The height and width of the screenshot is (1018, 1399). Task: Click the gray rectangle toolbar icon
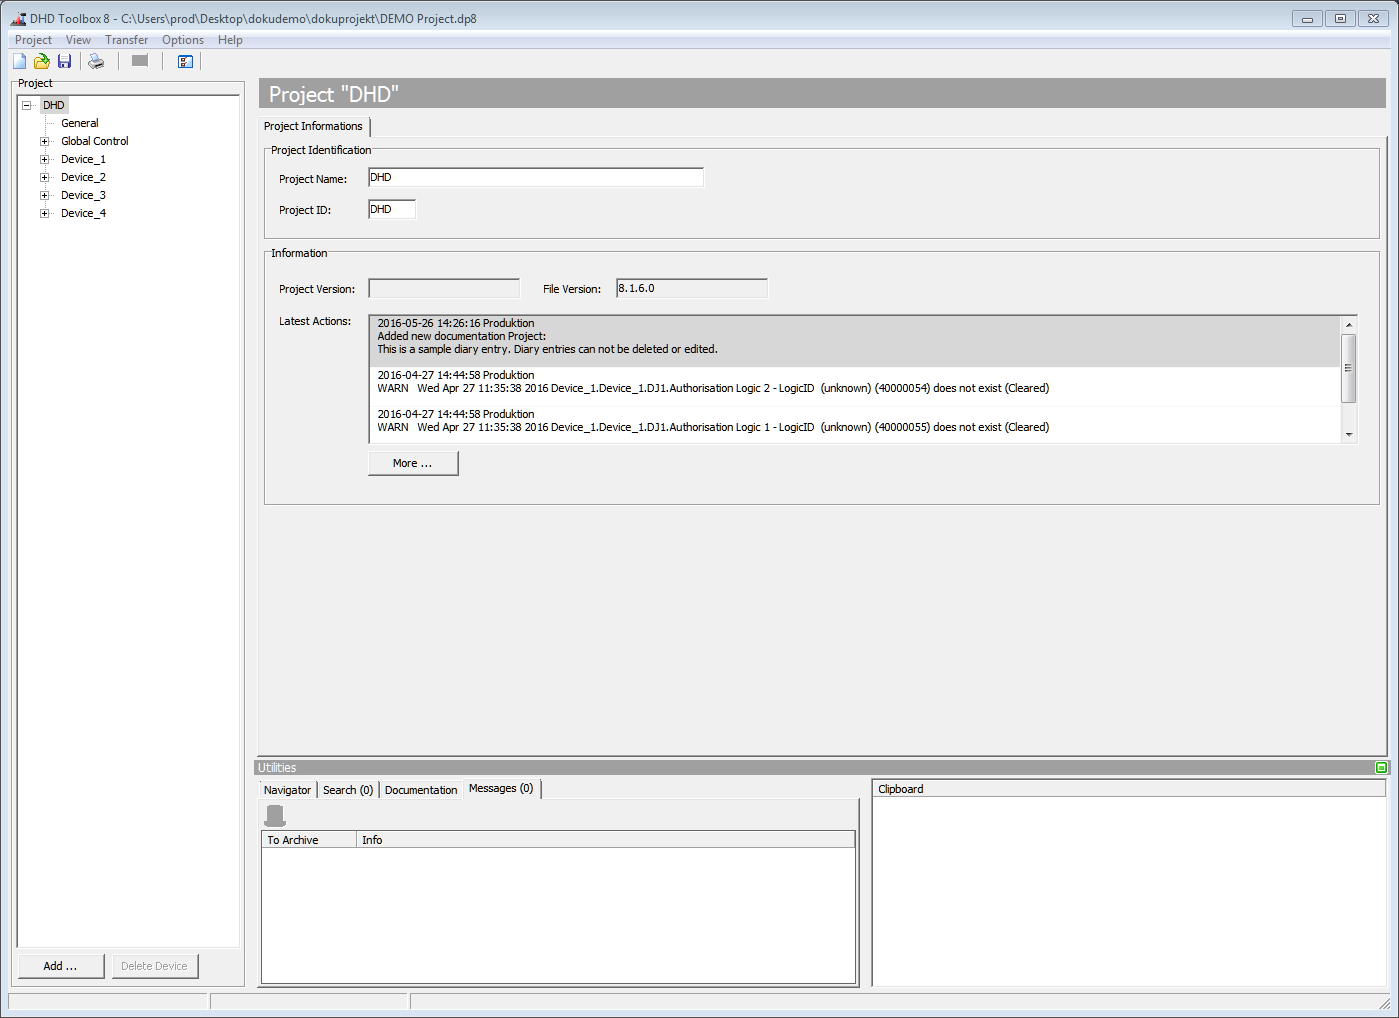tap(139, 61)
